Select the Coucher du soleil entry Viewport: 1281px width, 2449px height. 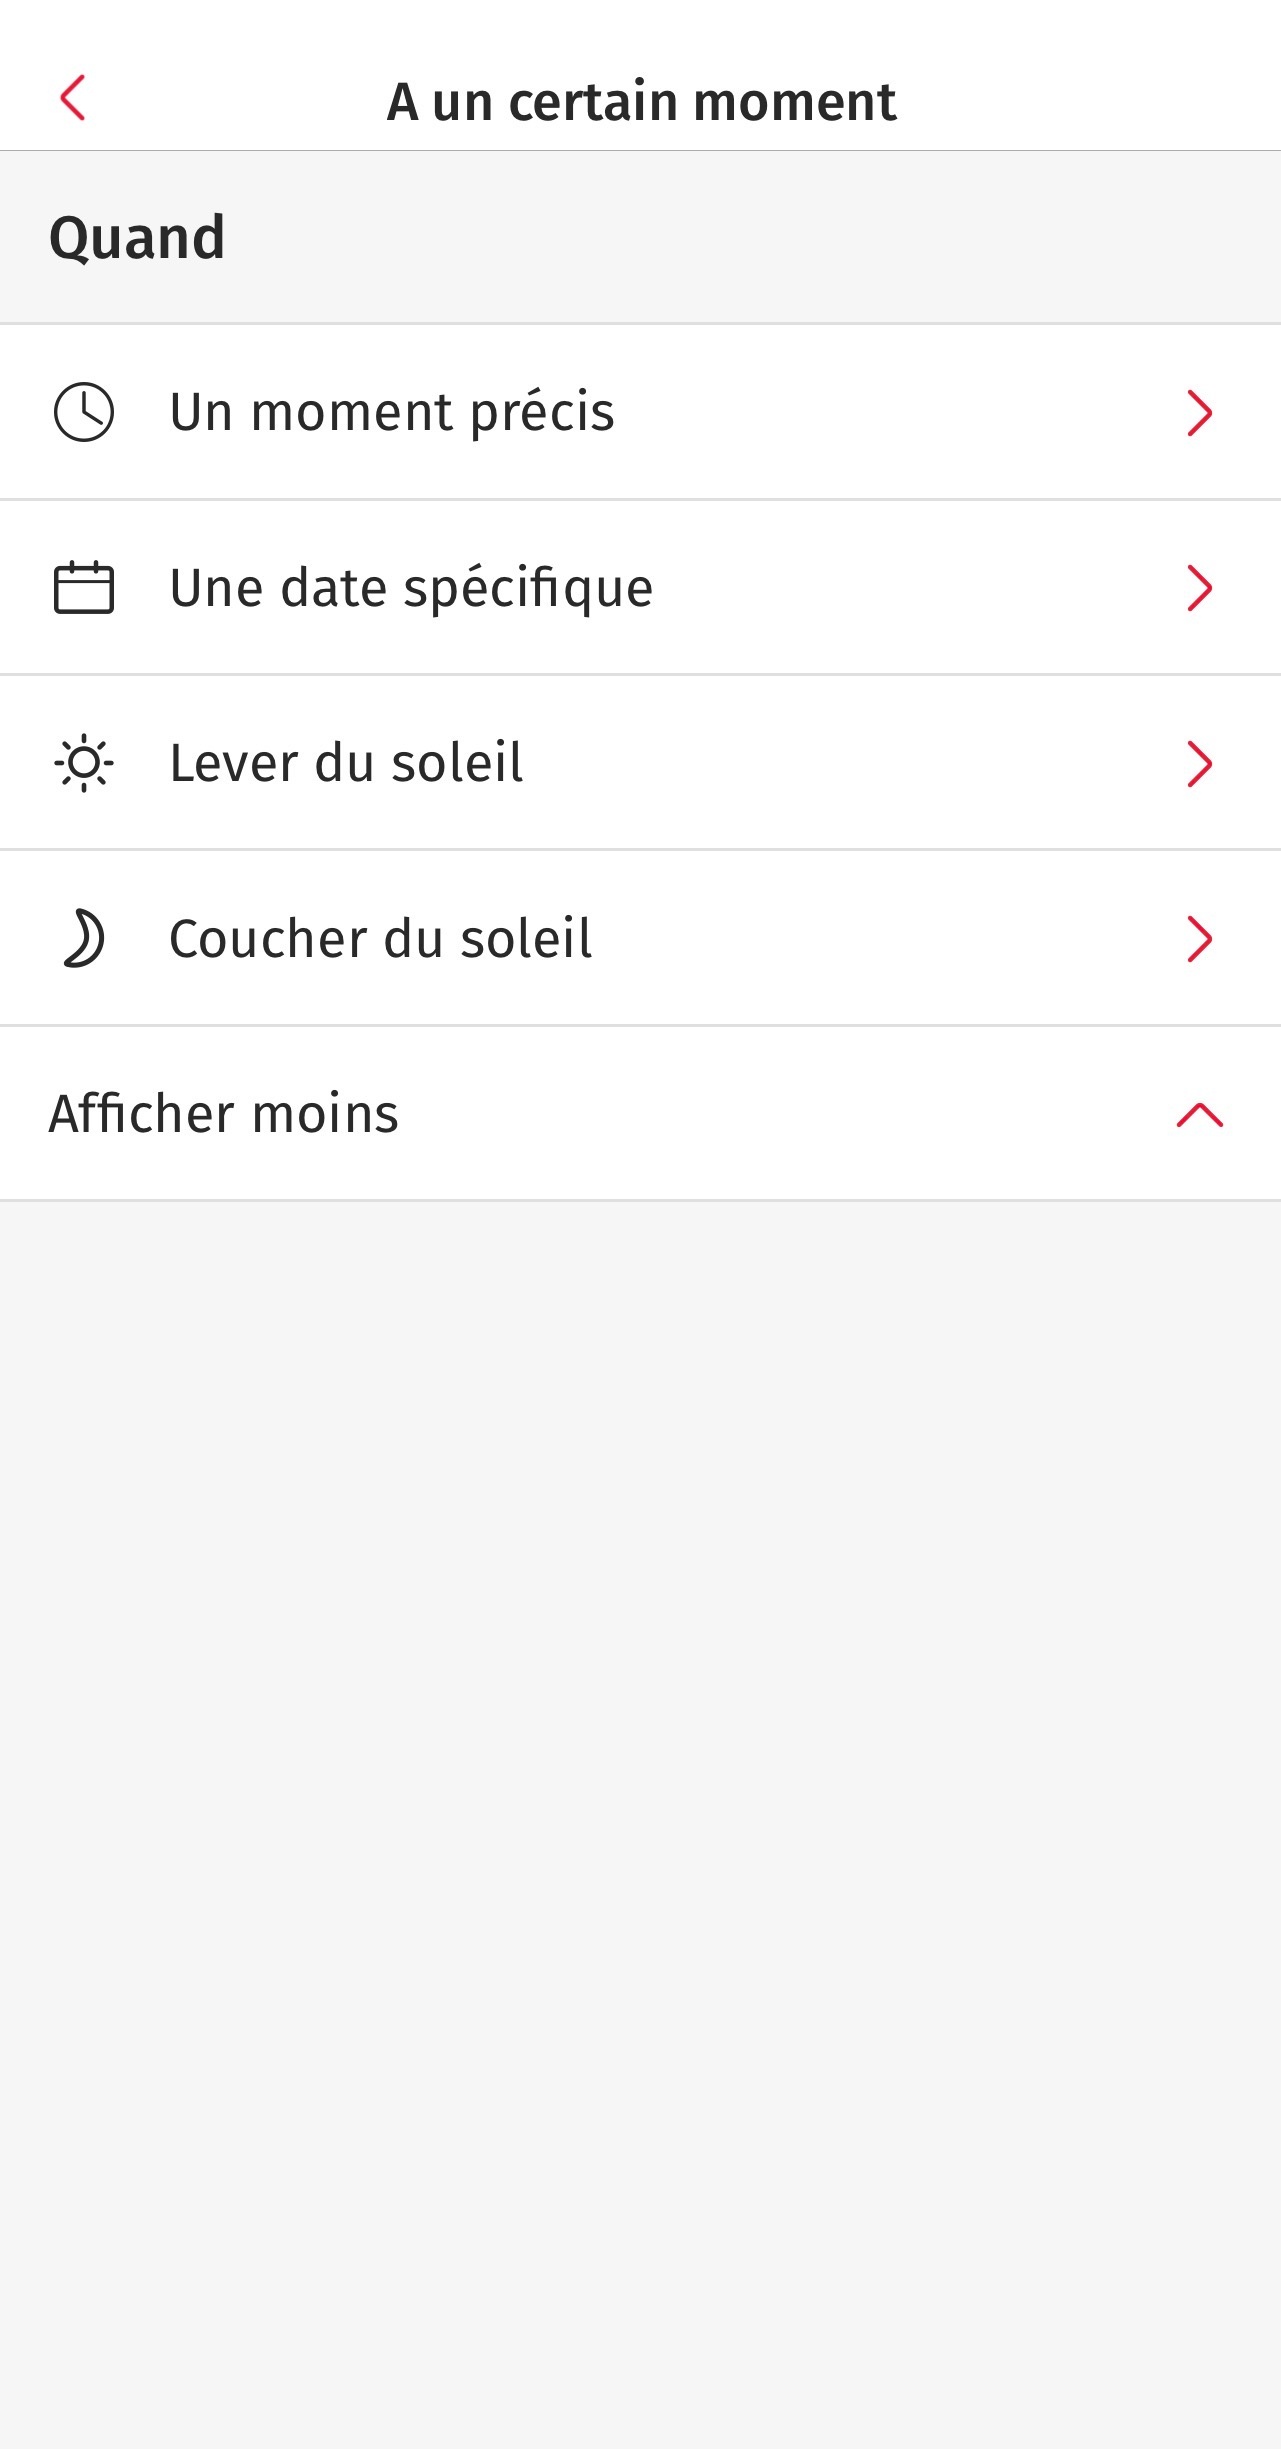pyautogui.click(x=380, y=939)
